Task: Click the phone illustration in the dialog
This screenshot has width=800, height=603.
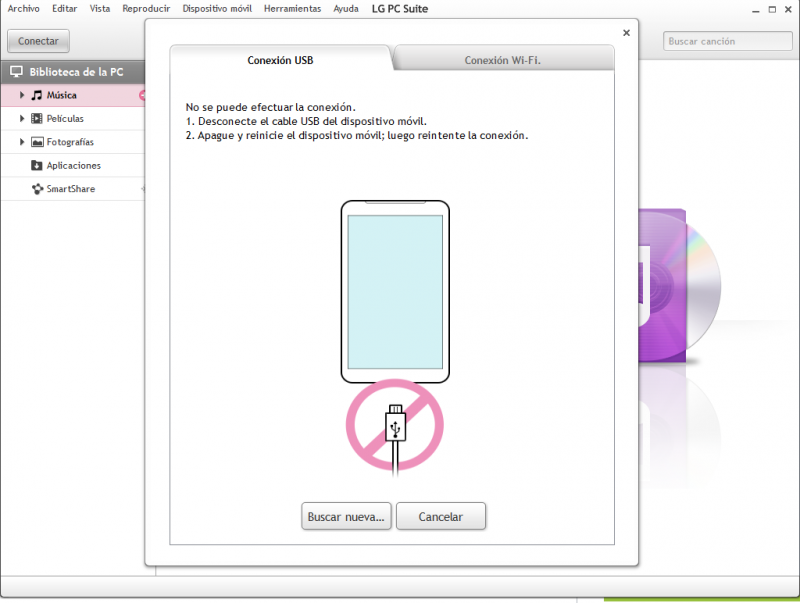Action: 395,291
